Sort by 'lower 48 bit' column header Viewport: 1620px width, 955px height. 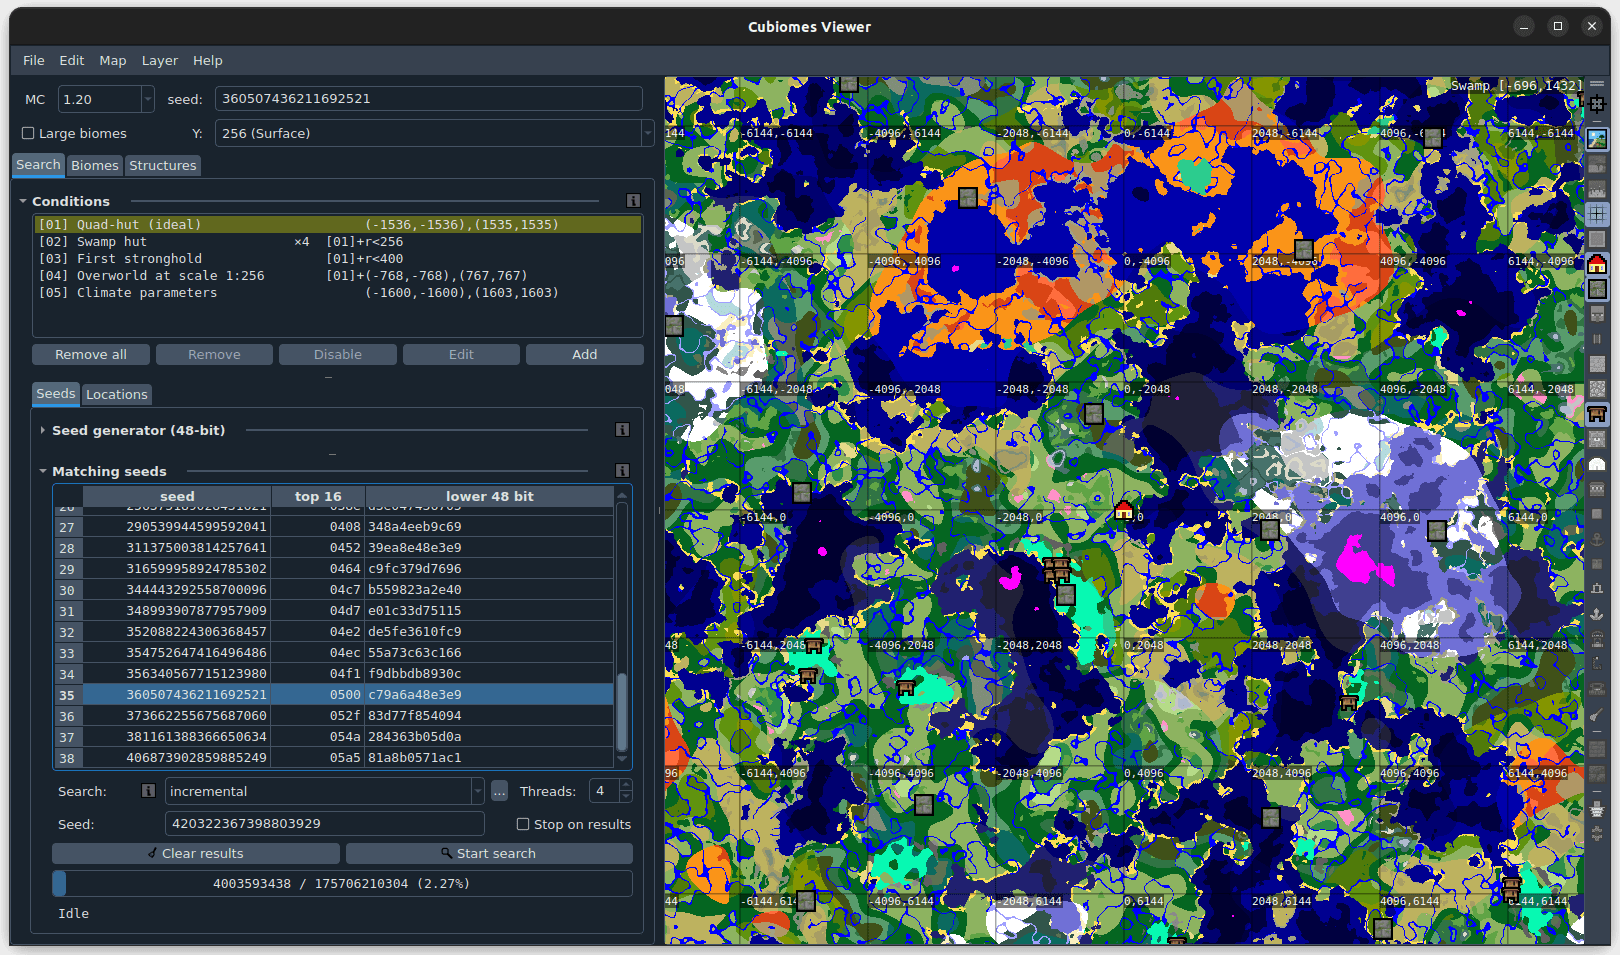pyautogui.click(x=490, y=496)
